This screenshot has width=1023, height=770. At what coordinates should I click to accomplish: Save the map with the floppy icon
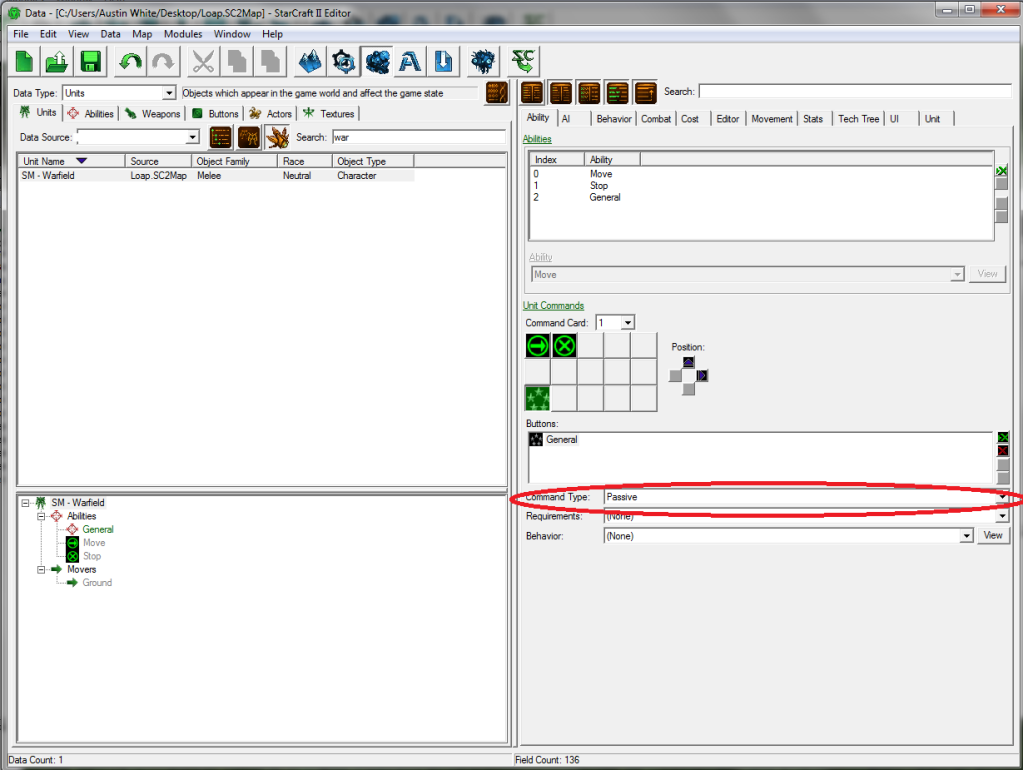tap(90, 62)
